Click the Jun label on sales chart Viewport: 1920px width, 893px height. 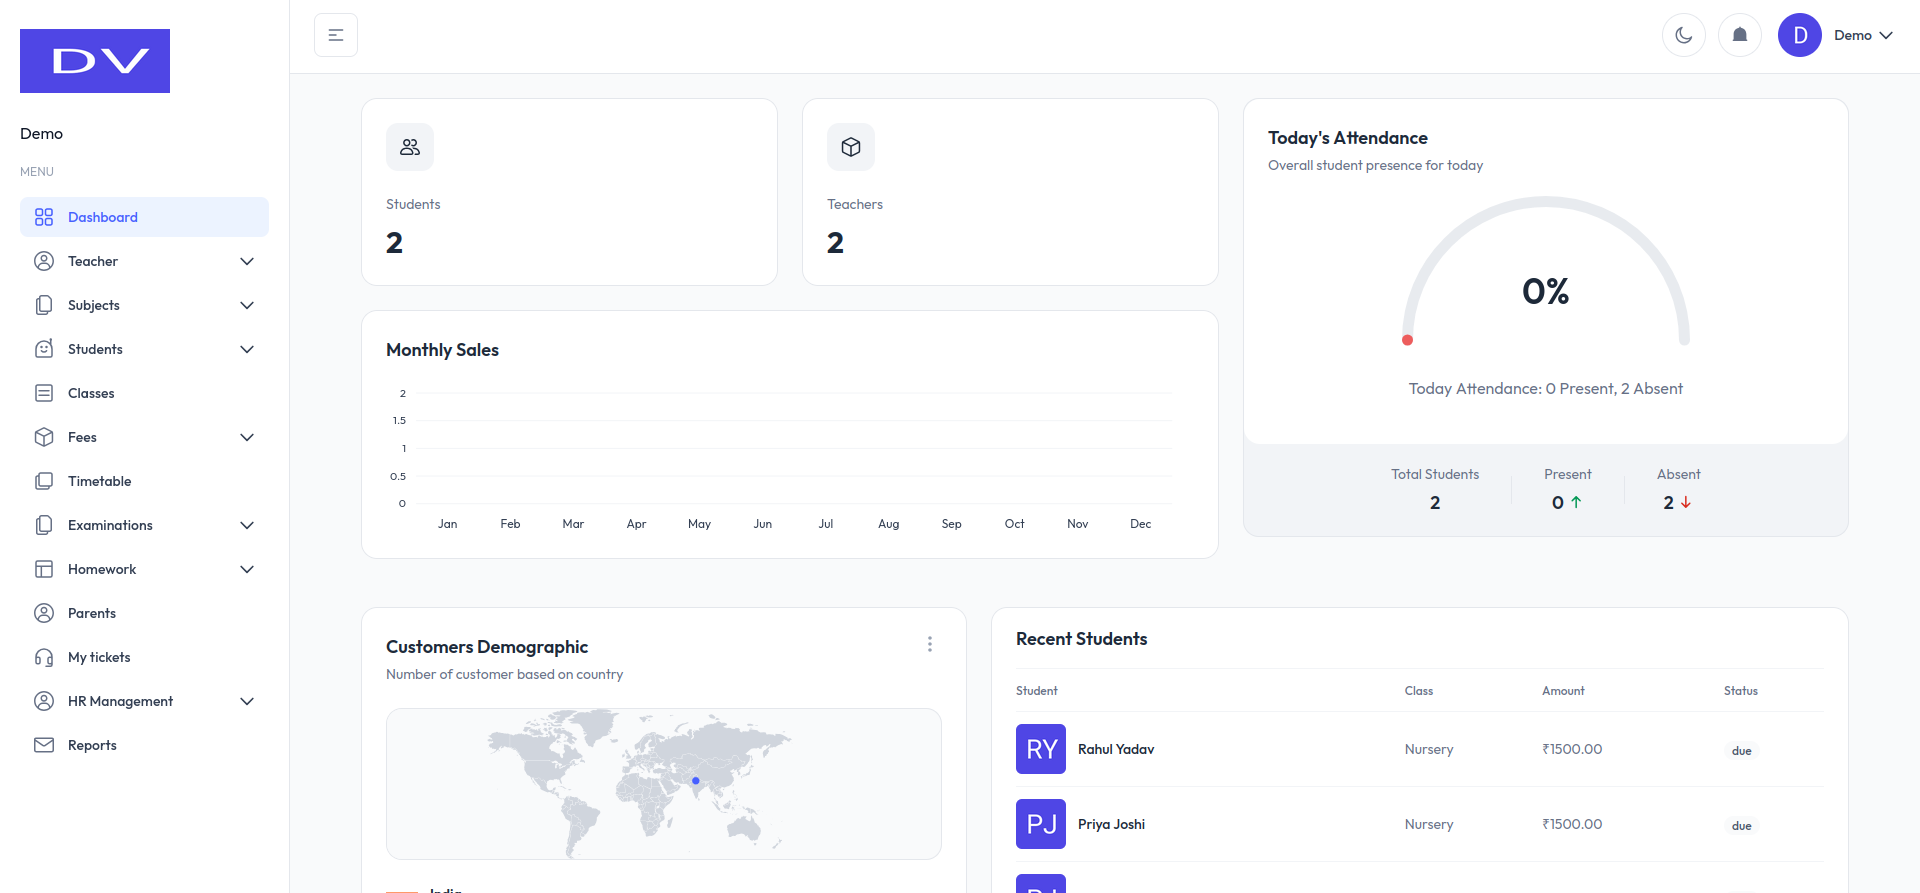tap(762, 524)
